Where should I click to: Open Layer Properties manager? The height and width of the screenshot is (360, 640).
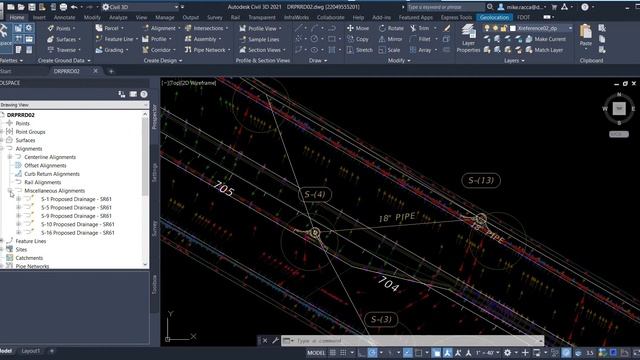pos(468,38)
